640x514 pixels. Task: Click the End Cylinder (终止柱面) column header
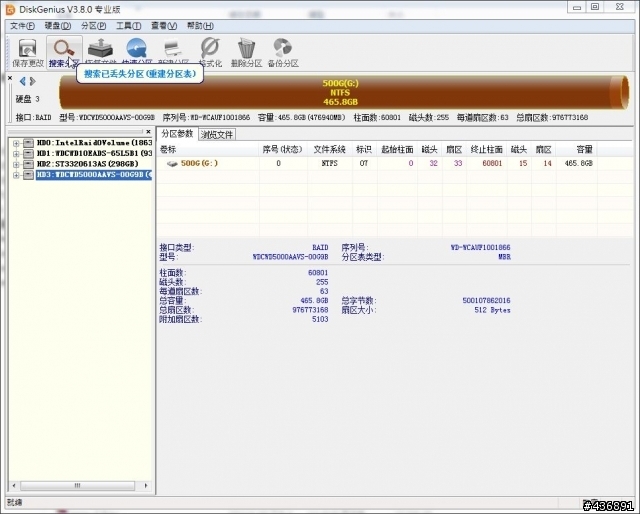tap(487, 149)
